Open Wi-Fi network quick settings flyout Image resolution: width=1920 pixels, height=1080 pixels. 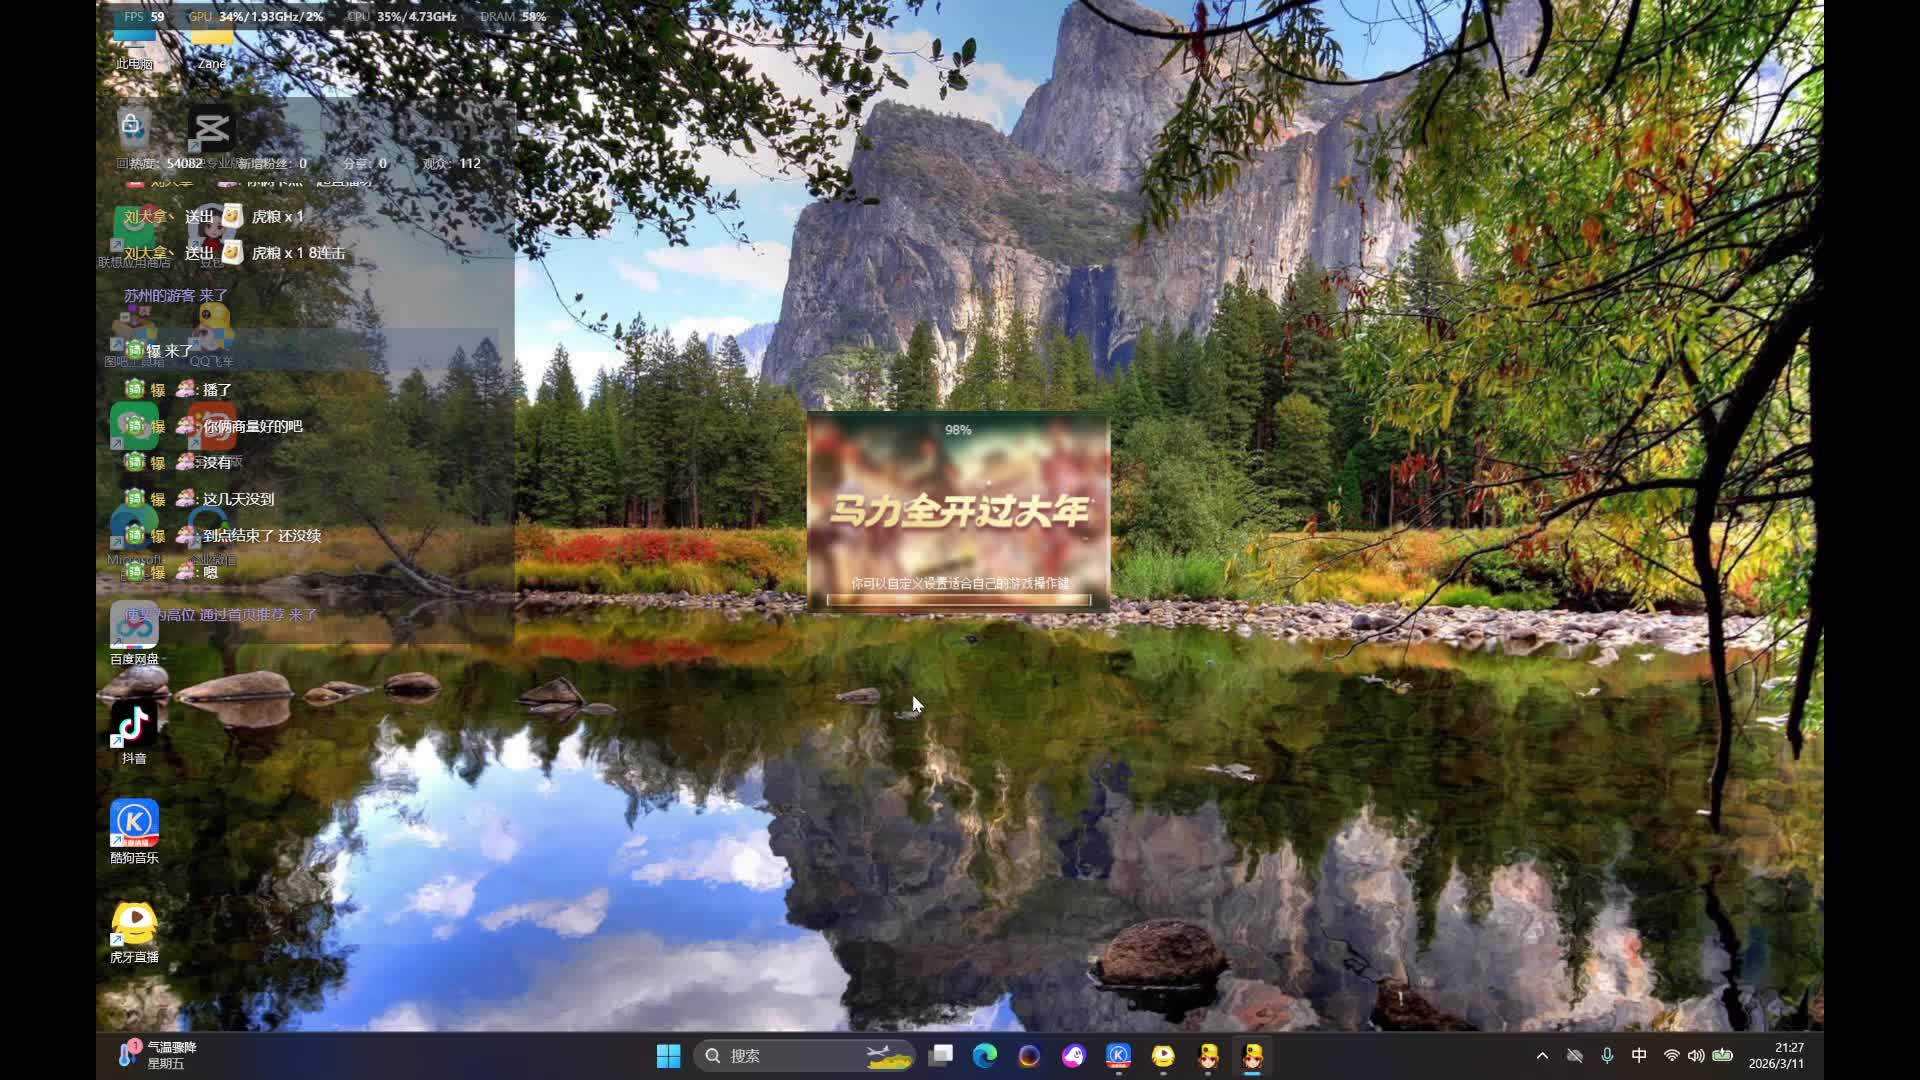(x=1671, y=1056)
